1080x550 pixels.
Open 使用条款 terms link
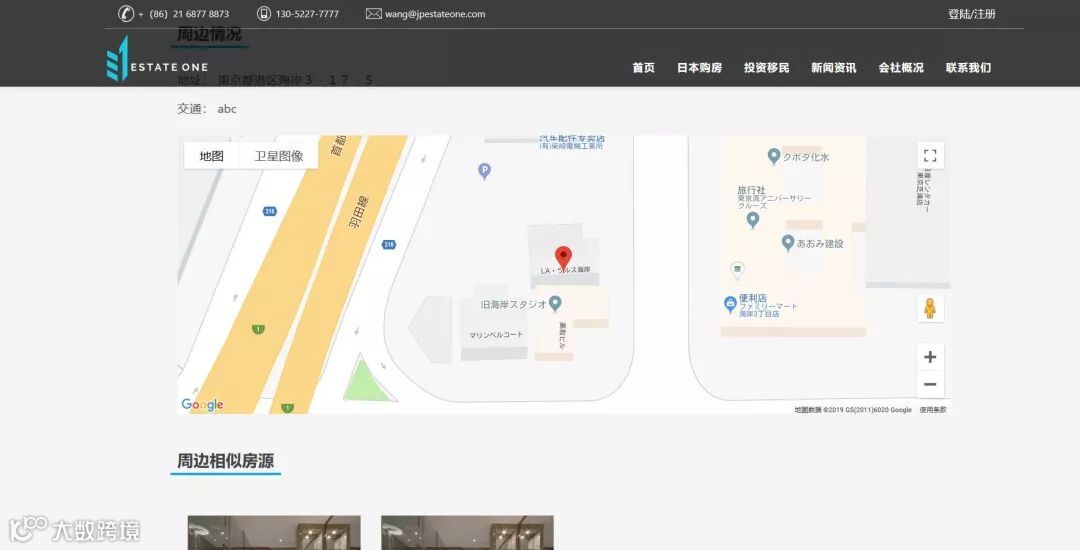(x=933, y=410)
